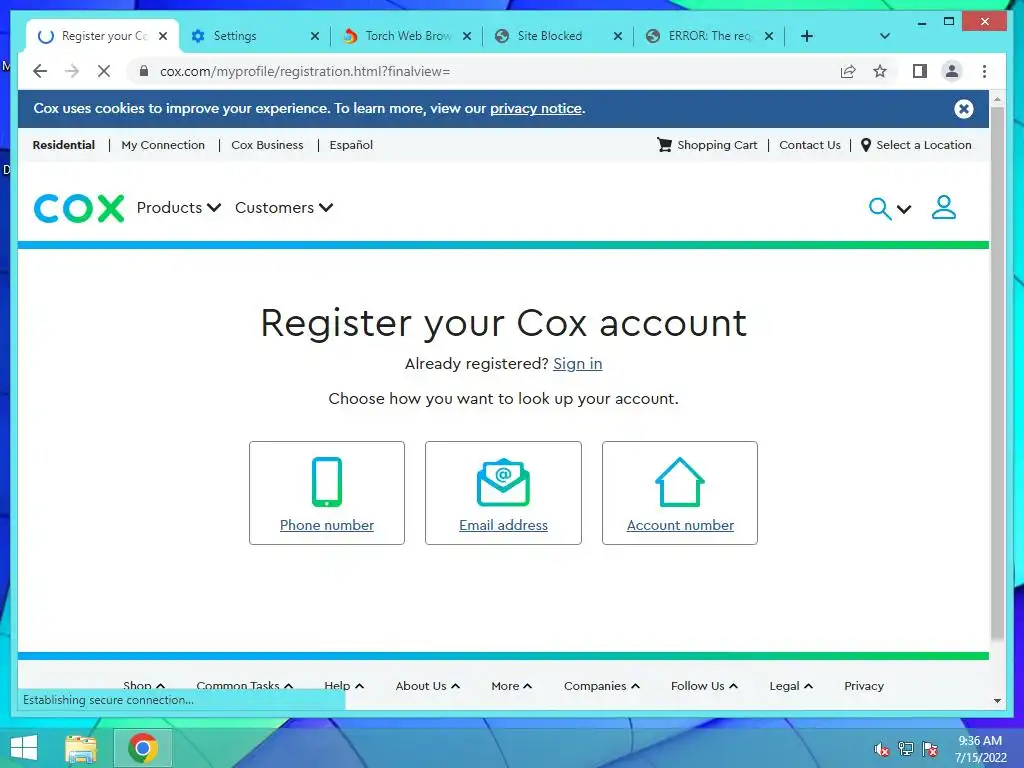1024x768 pixels.
Task: Bookmark this page with the star icon
Action: pyautogui.click(x=880, y=71)
